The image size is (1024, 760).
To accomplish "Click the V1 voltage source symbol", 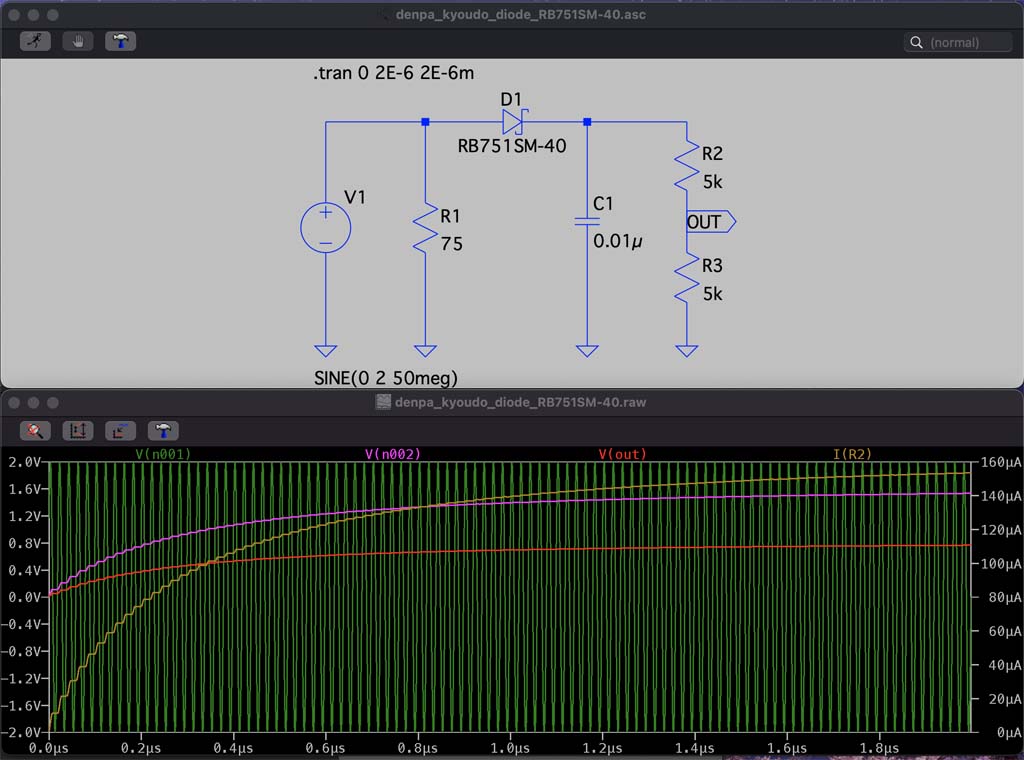I will 325,228.
